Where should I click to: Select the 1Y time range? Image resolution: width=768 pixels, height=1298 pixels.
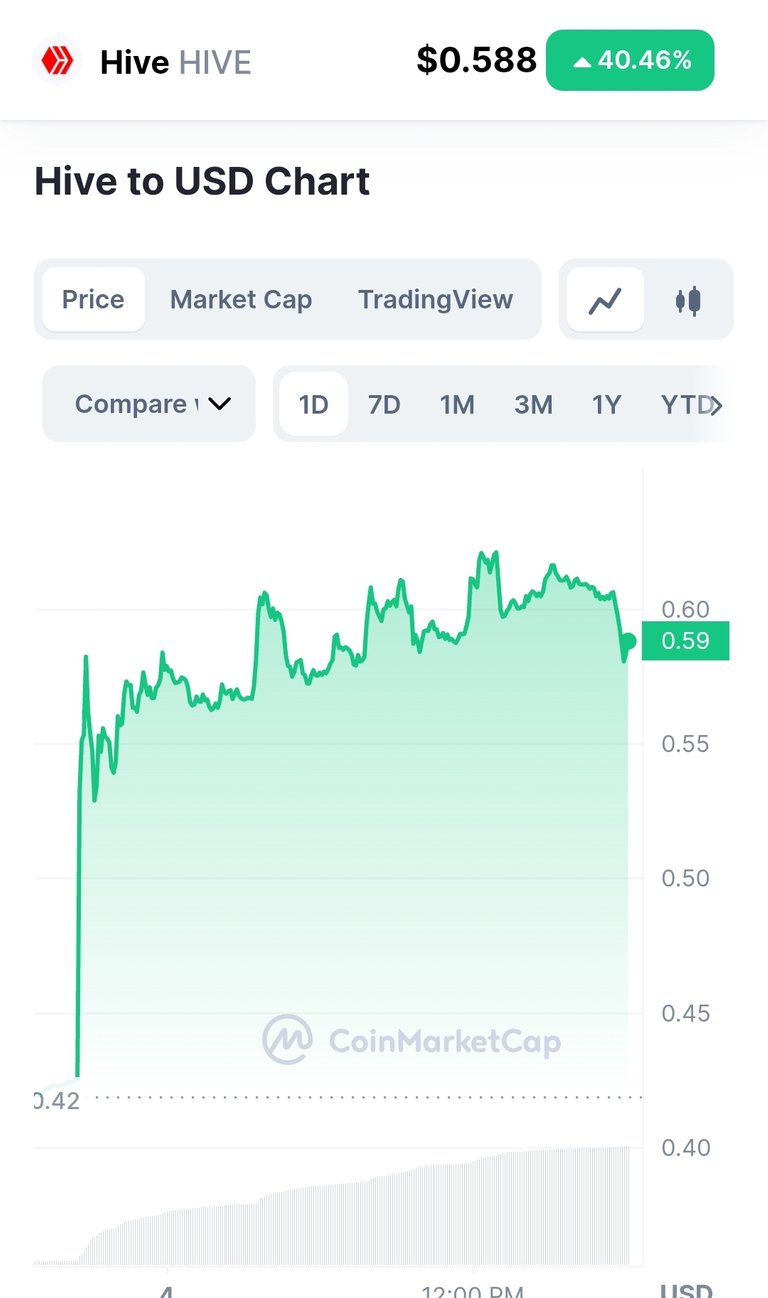pos(606,404)
